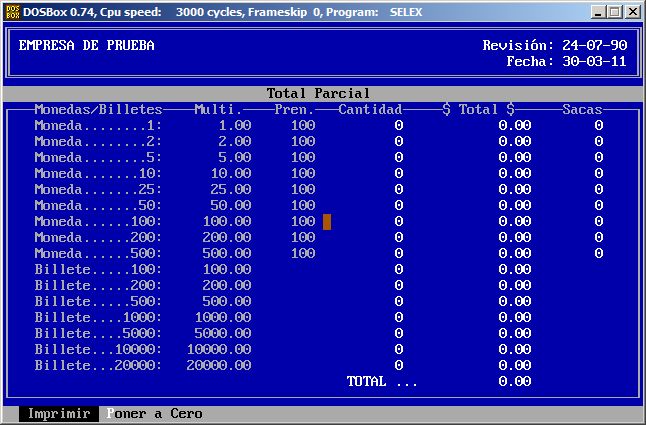Click the EMPRESA DE PRUEBA title

(x=87, y=46)
